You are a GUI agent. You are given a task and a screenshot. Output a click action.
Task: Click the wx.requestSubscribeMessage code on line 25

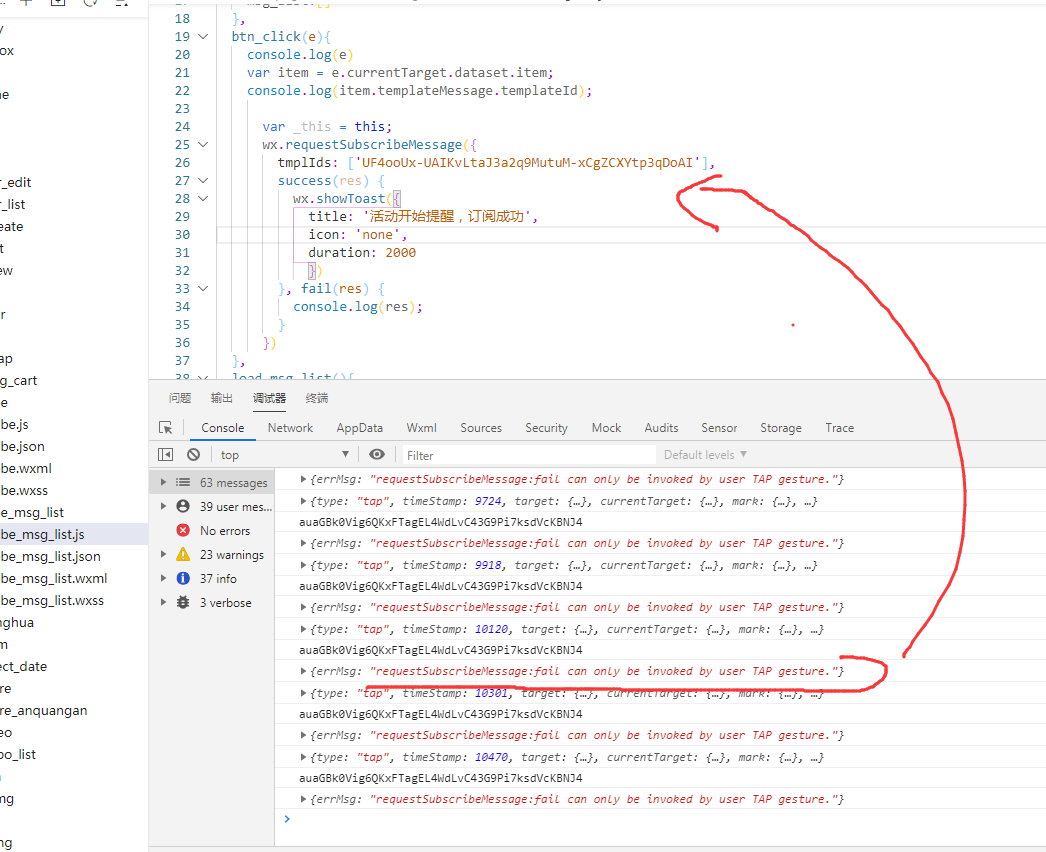click(x=370, y=145)
